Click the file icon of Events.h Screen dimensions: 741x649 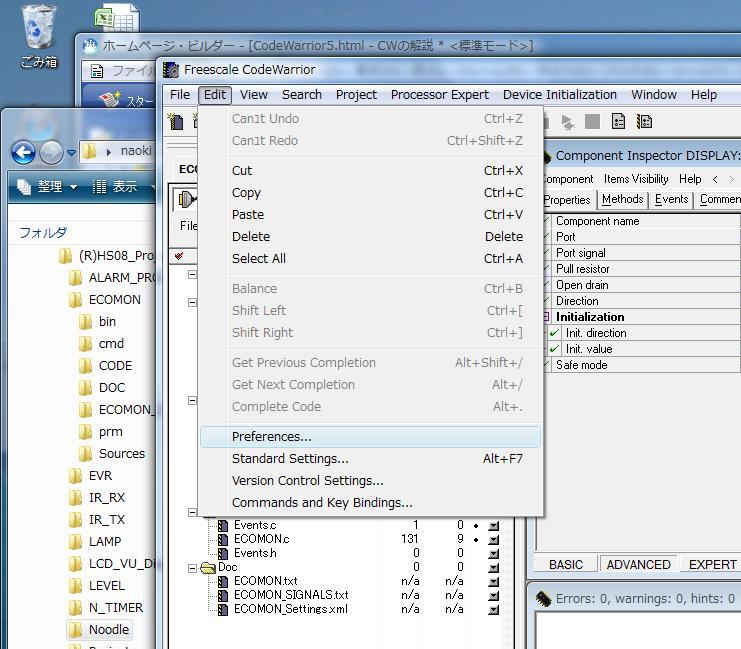click(x=223, y=553)
